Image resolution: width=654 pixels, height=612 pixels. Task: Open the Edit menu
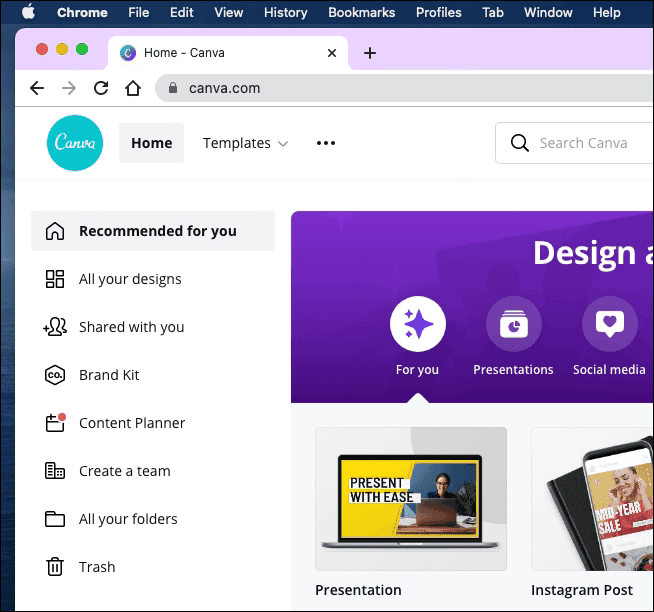(x=181, y=13)
